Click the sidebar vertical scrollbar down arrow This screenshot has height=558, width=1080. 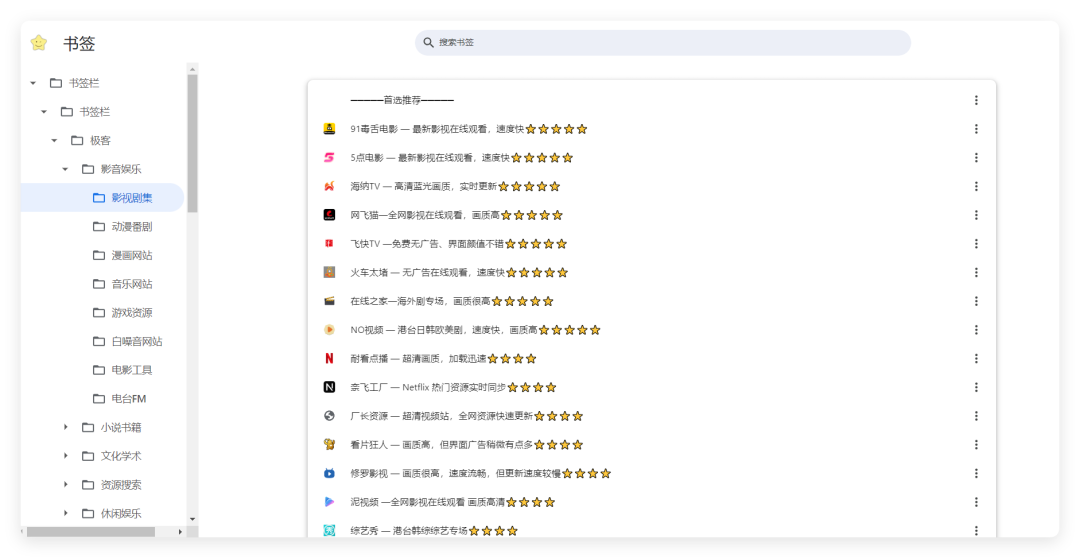[192, 519]
